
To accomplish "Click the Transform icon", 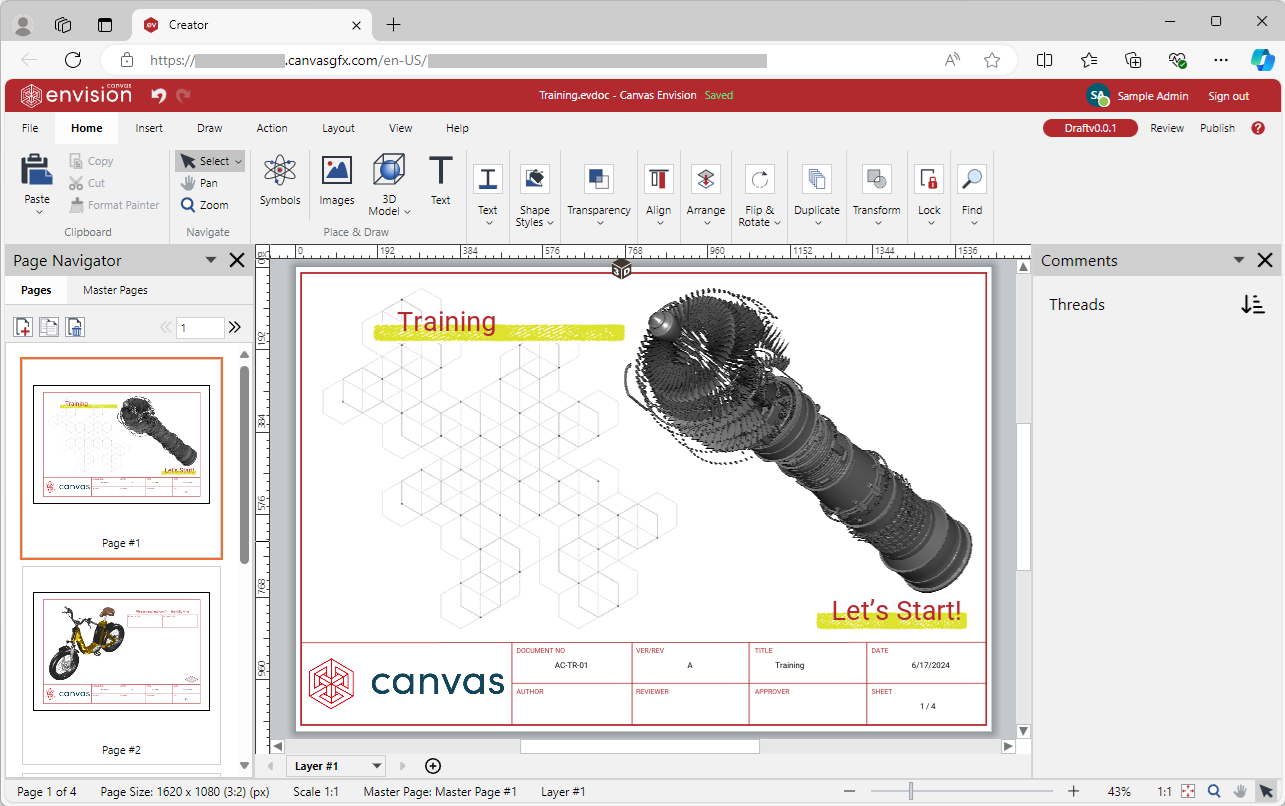I will pos(877,179).
